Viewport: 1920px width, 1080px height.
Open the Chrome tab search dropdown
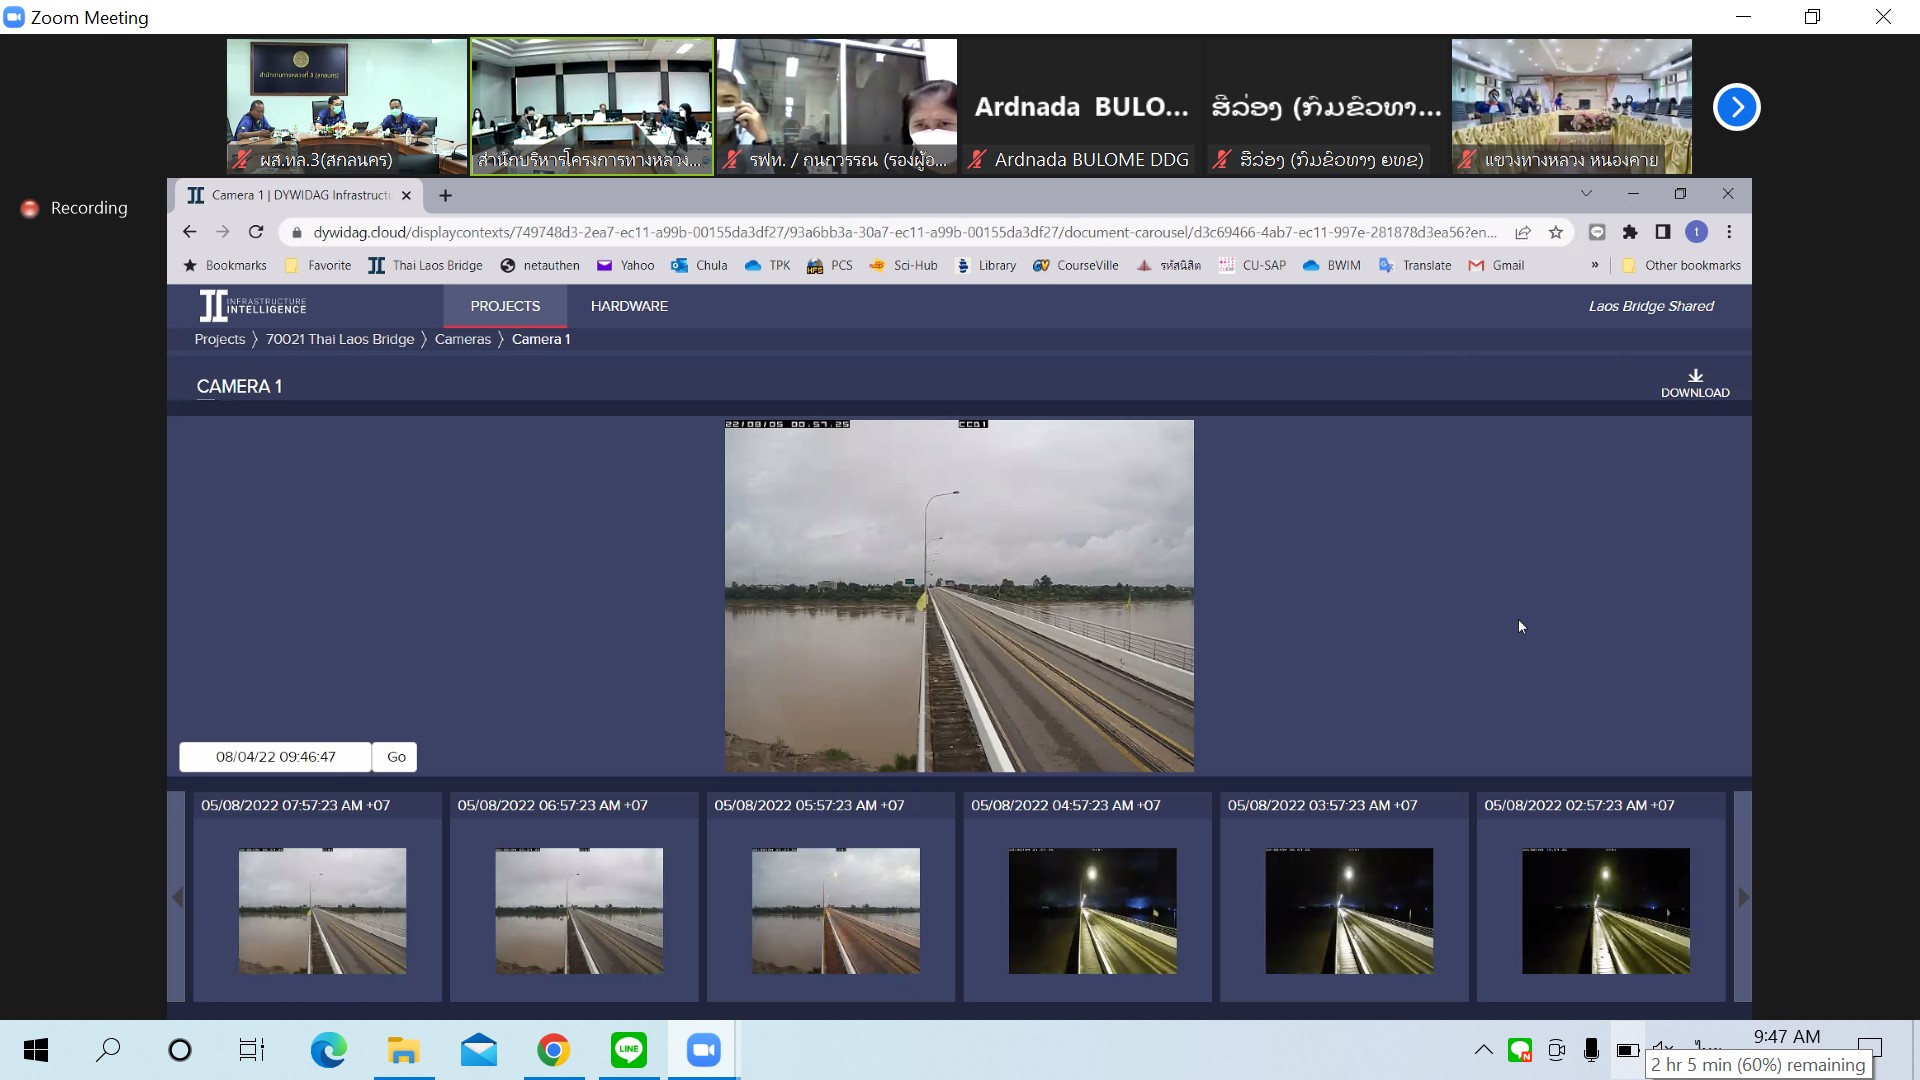coord(1585,194)
